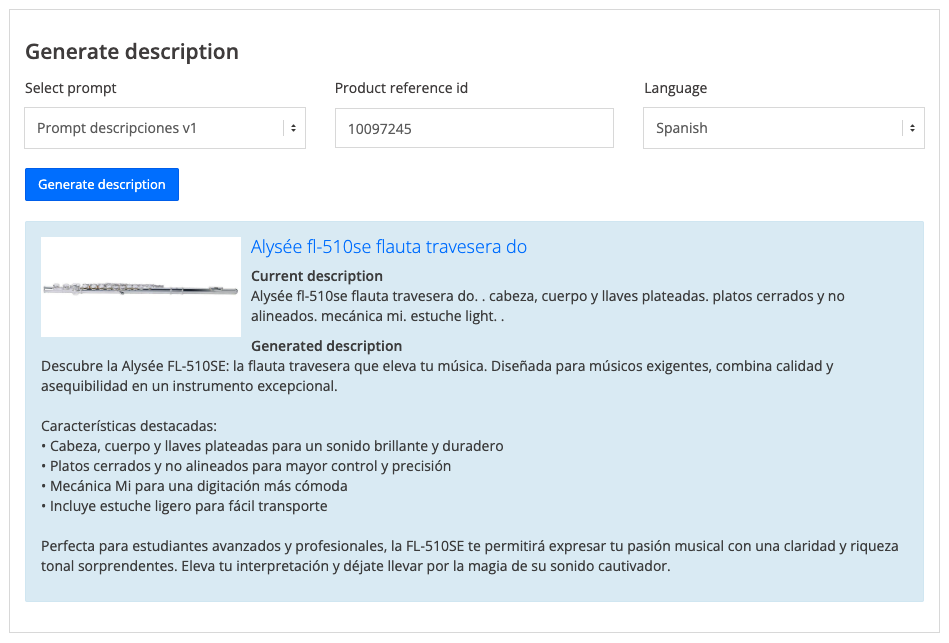
Task: Click the "Platos cerrados y no alineados" bullet
Action: pos(246,466)
